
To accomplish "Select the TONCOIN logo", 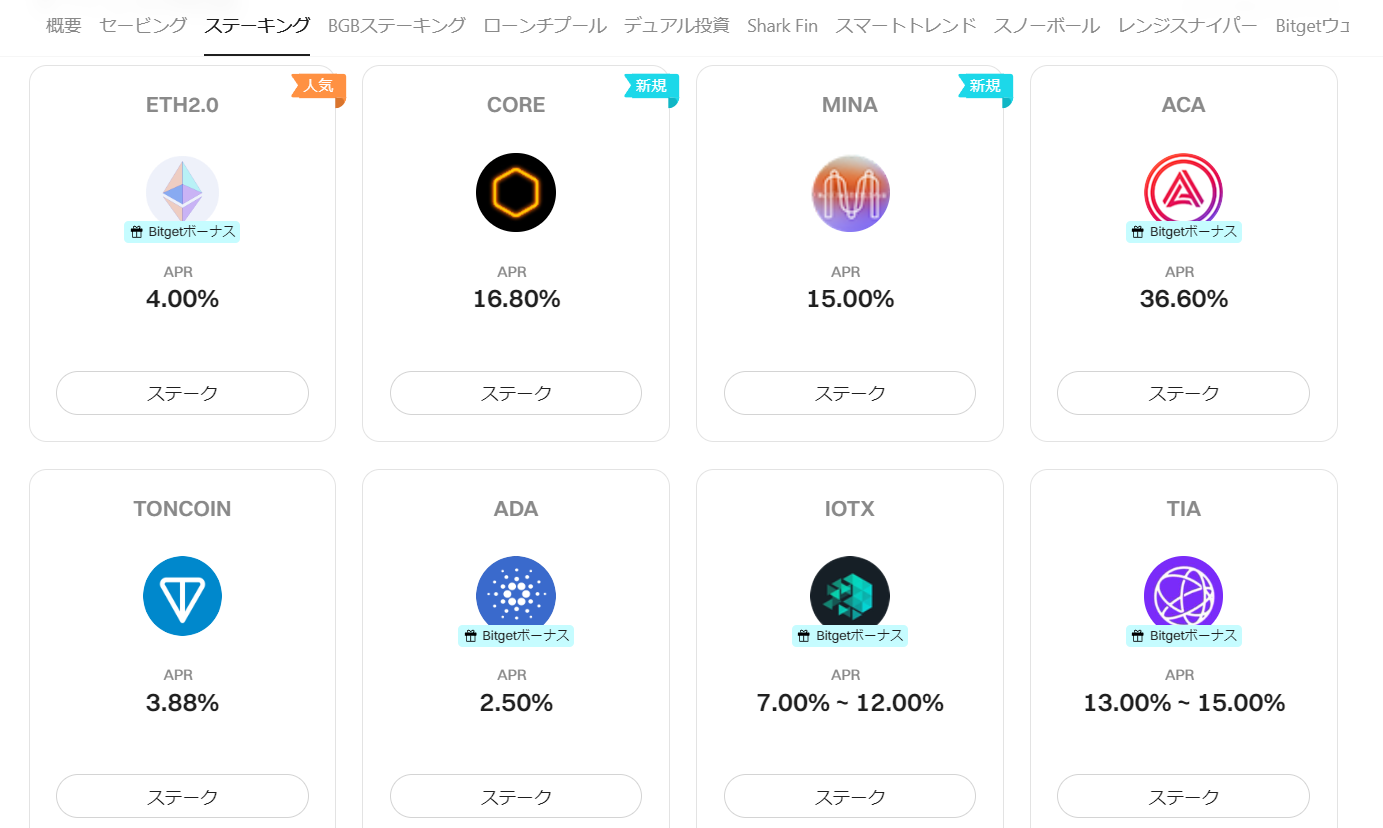I will [182, 596].
